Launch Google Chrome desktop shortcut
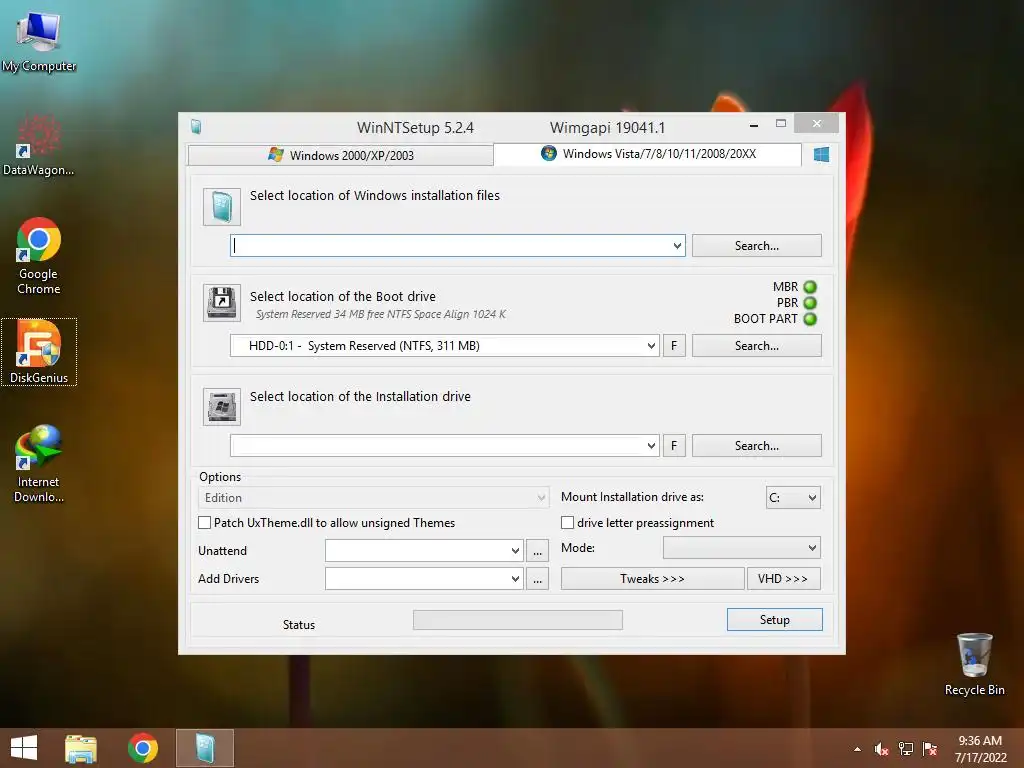The height and width of the screenshot is (768, 1024). tap(39, 256)
